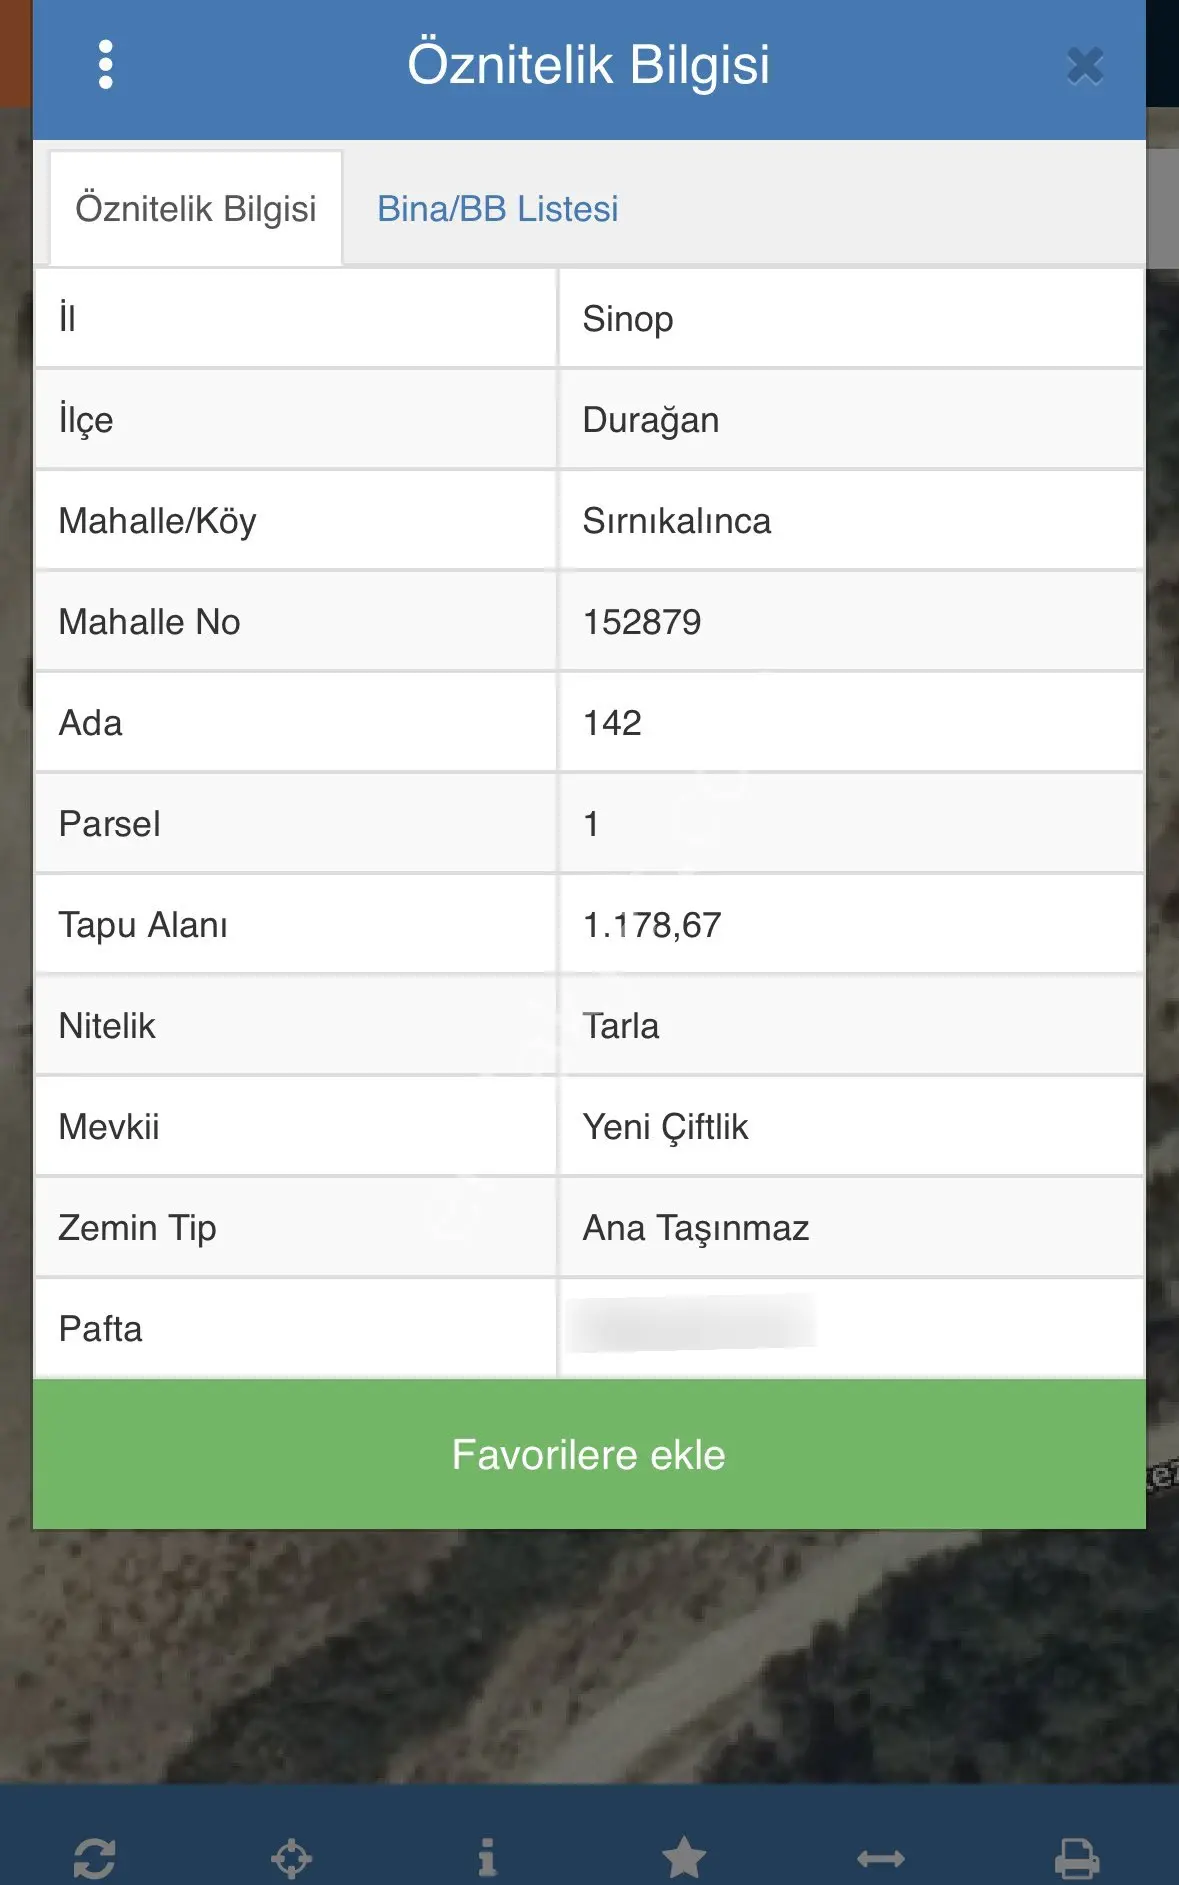Tap the crosshair locate icon
Viewport: 1179px width, 1885px height.
(291, 1858)
